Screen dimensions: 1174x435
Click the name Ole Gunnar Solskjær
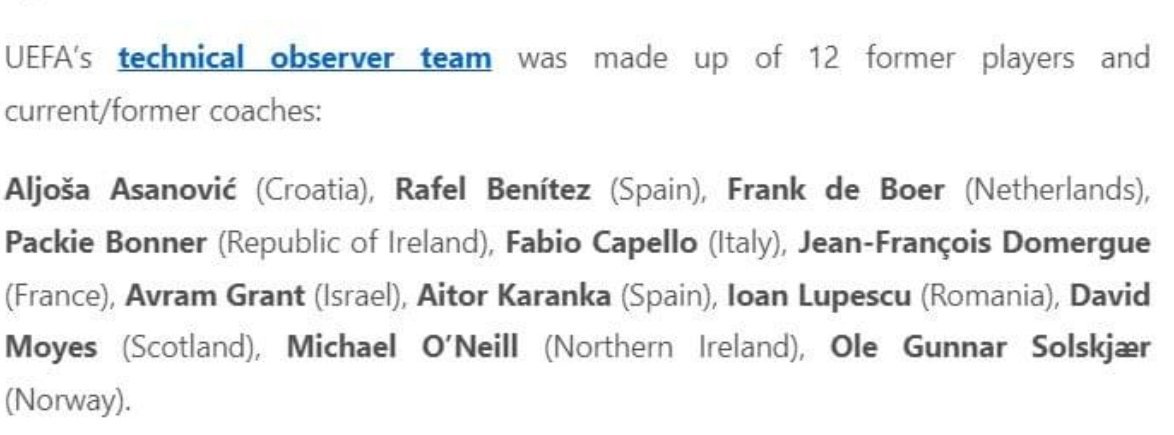pyautogui.click(x=991, y=349)
